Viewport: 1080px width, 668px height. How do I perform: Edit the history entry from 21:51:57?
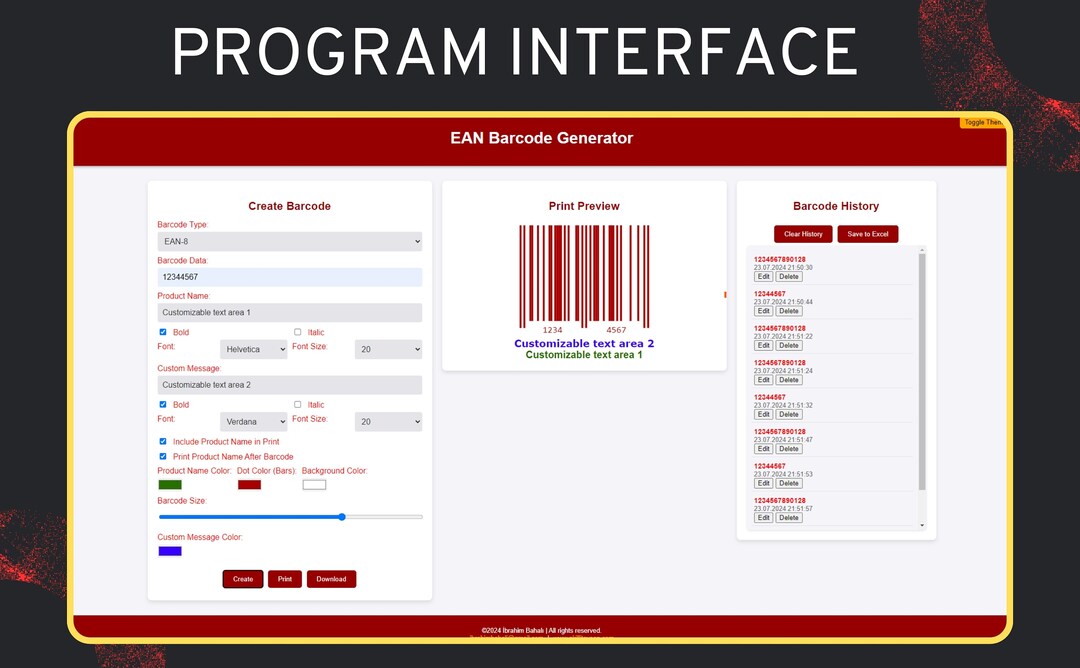pyautogui.click(x=763, y=518)
